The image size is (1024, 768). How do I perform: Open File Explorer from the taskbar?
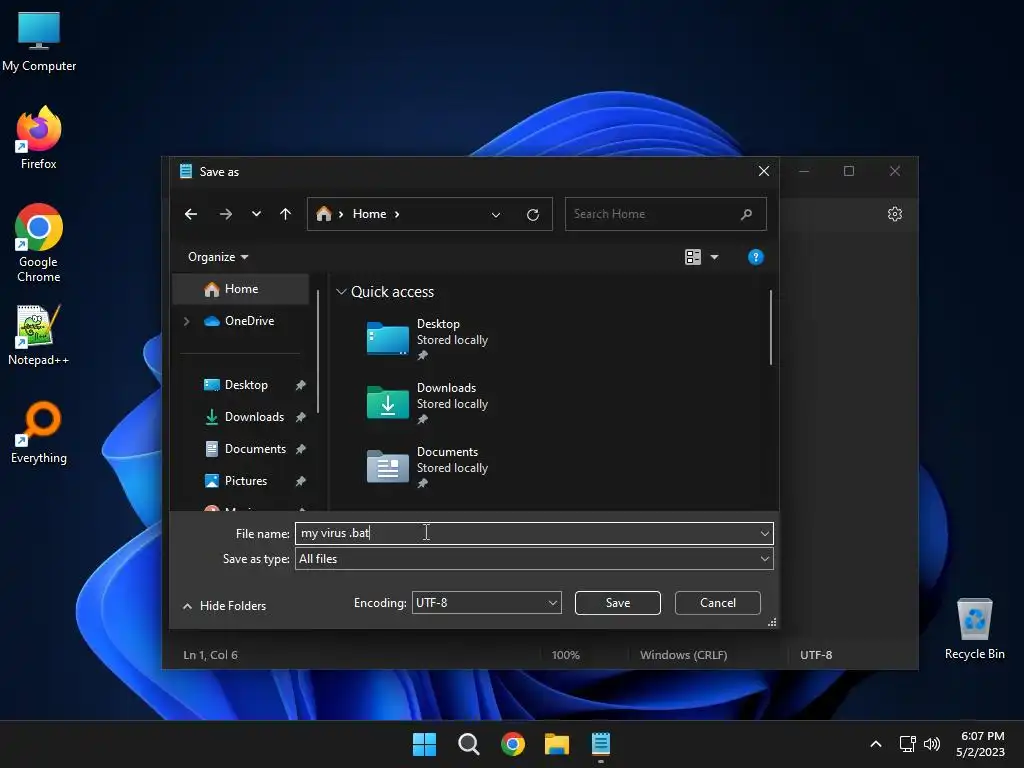click(x=557, y=744)
